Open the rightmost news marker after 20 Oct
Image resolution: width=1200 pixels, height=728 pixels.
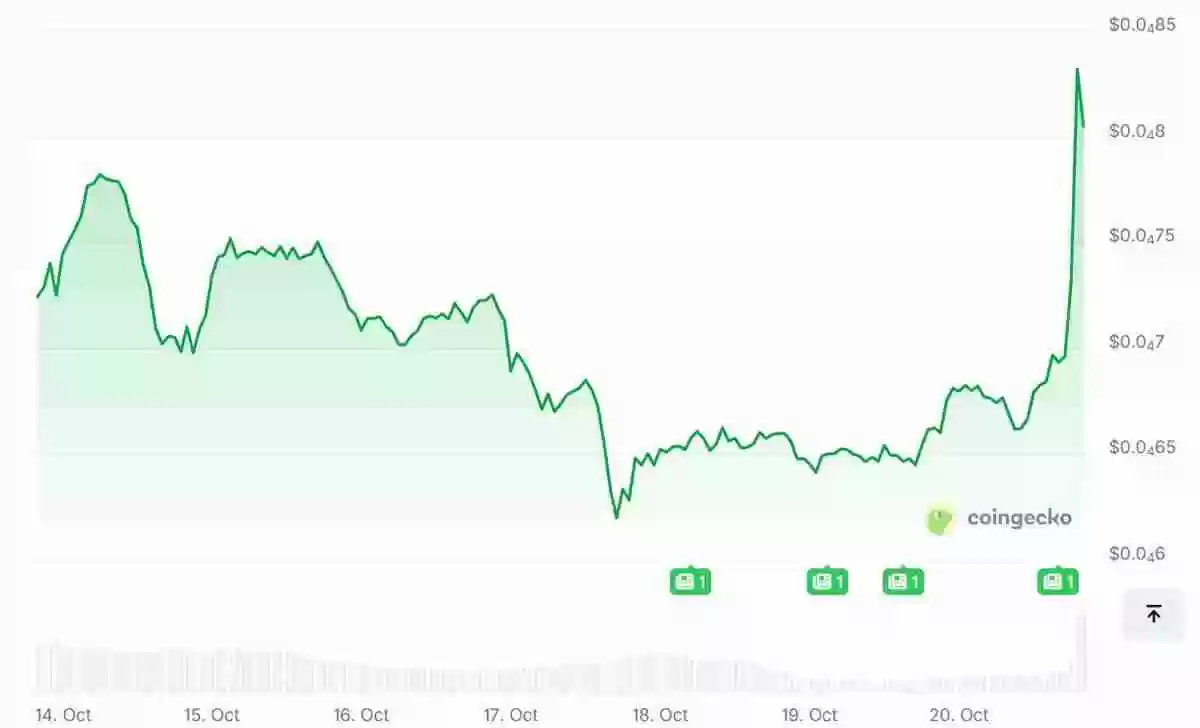[1057, 581]
